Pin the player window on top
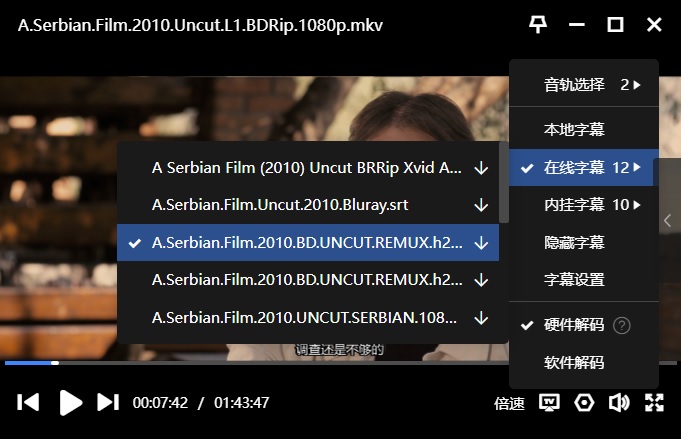 click(538, 25)
